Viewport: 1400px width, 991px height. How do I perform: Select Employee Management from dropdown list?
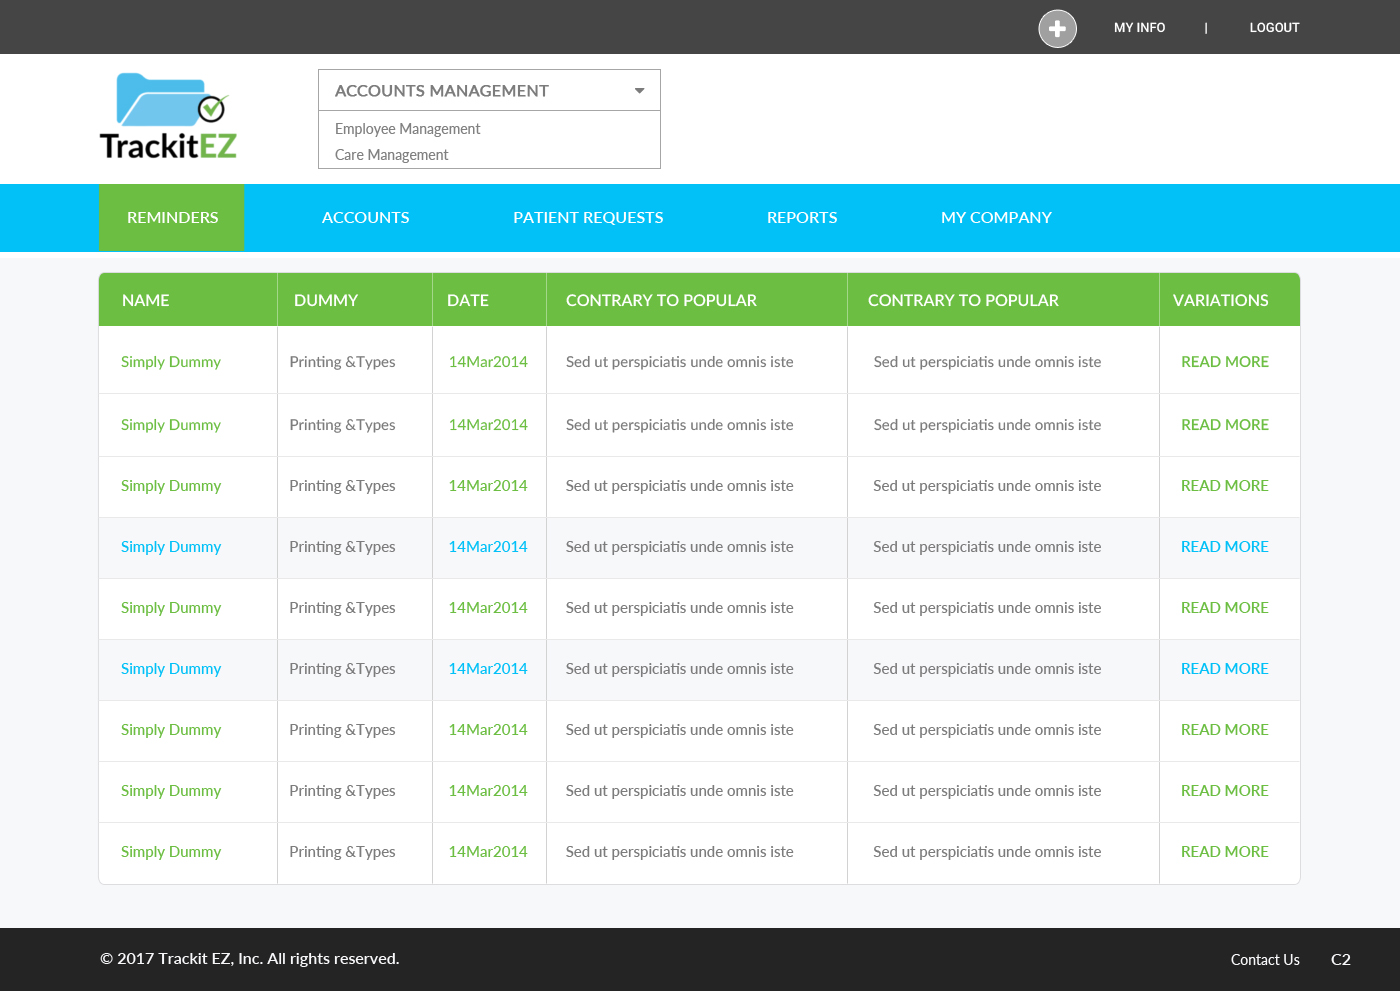[407, 129]
